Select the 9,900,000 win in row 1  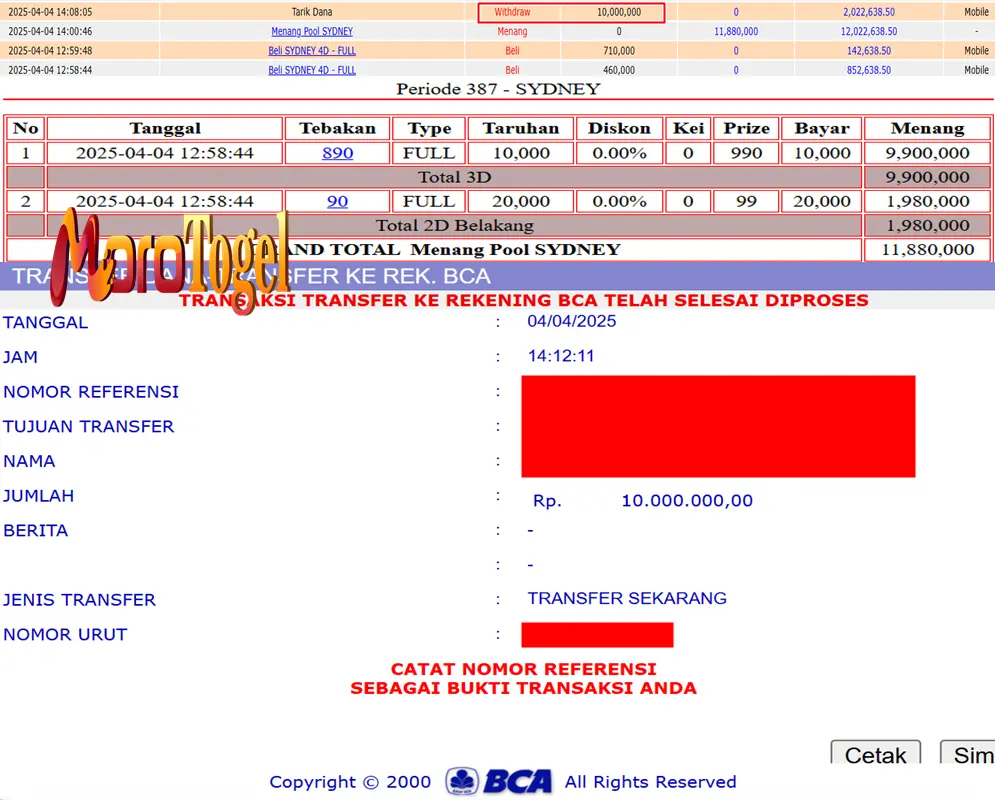(928, 153)
